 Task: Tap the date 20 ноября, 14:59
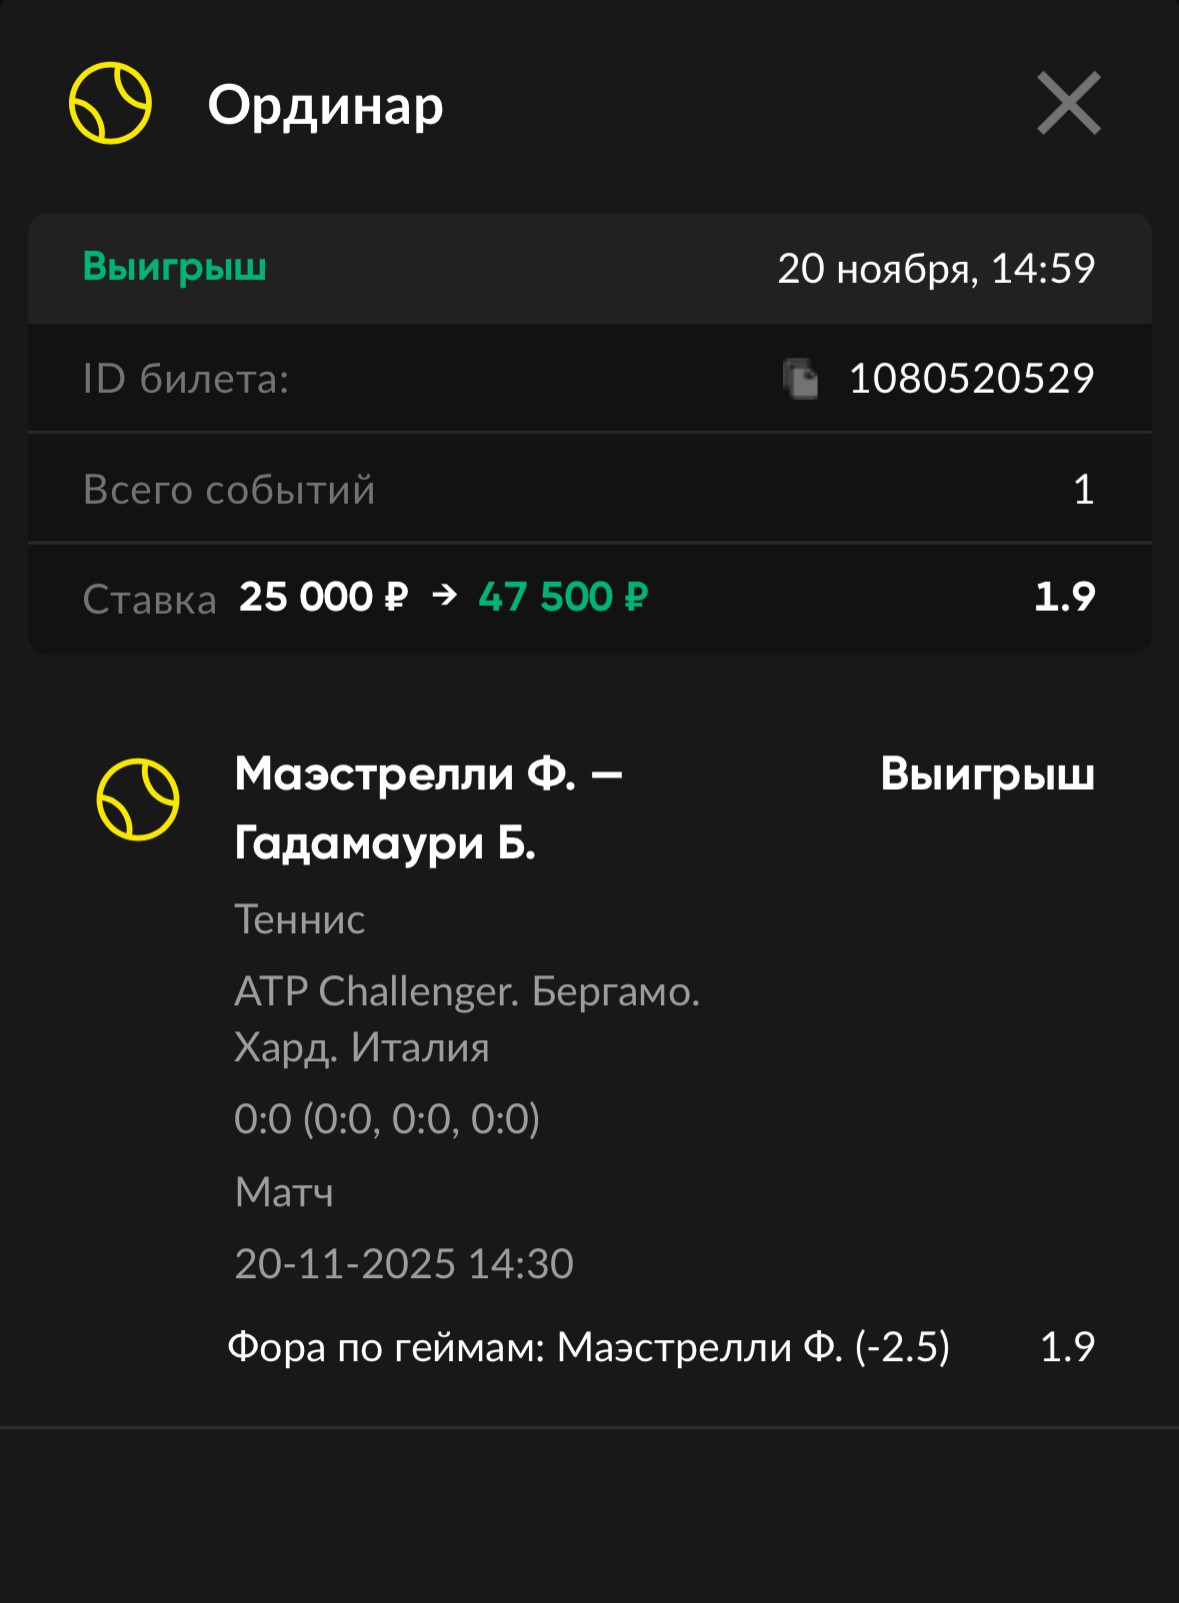coord(936,268)
